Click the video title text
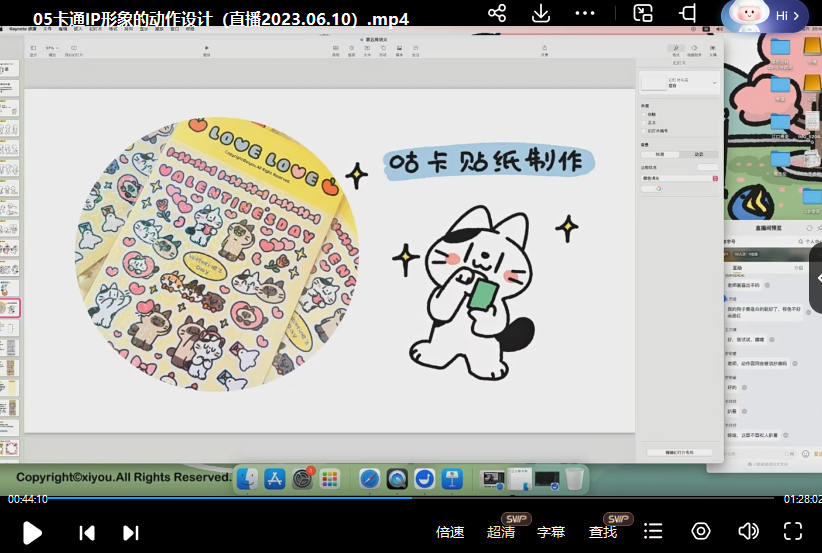This screenshot has width=822, height=553. [220, 19]
